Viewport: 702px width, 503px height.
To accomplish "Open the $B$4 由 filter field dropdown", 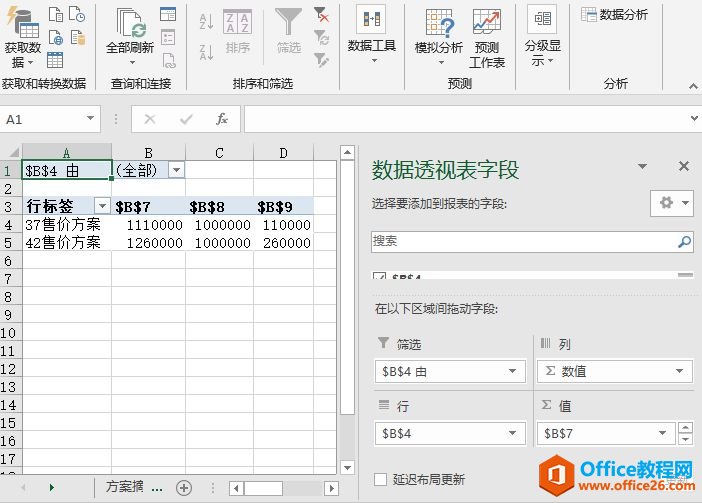I will 512,371.
